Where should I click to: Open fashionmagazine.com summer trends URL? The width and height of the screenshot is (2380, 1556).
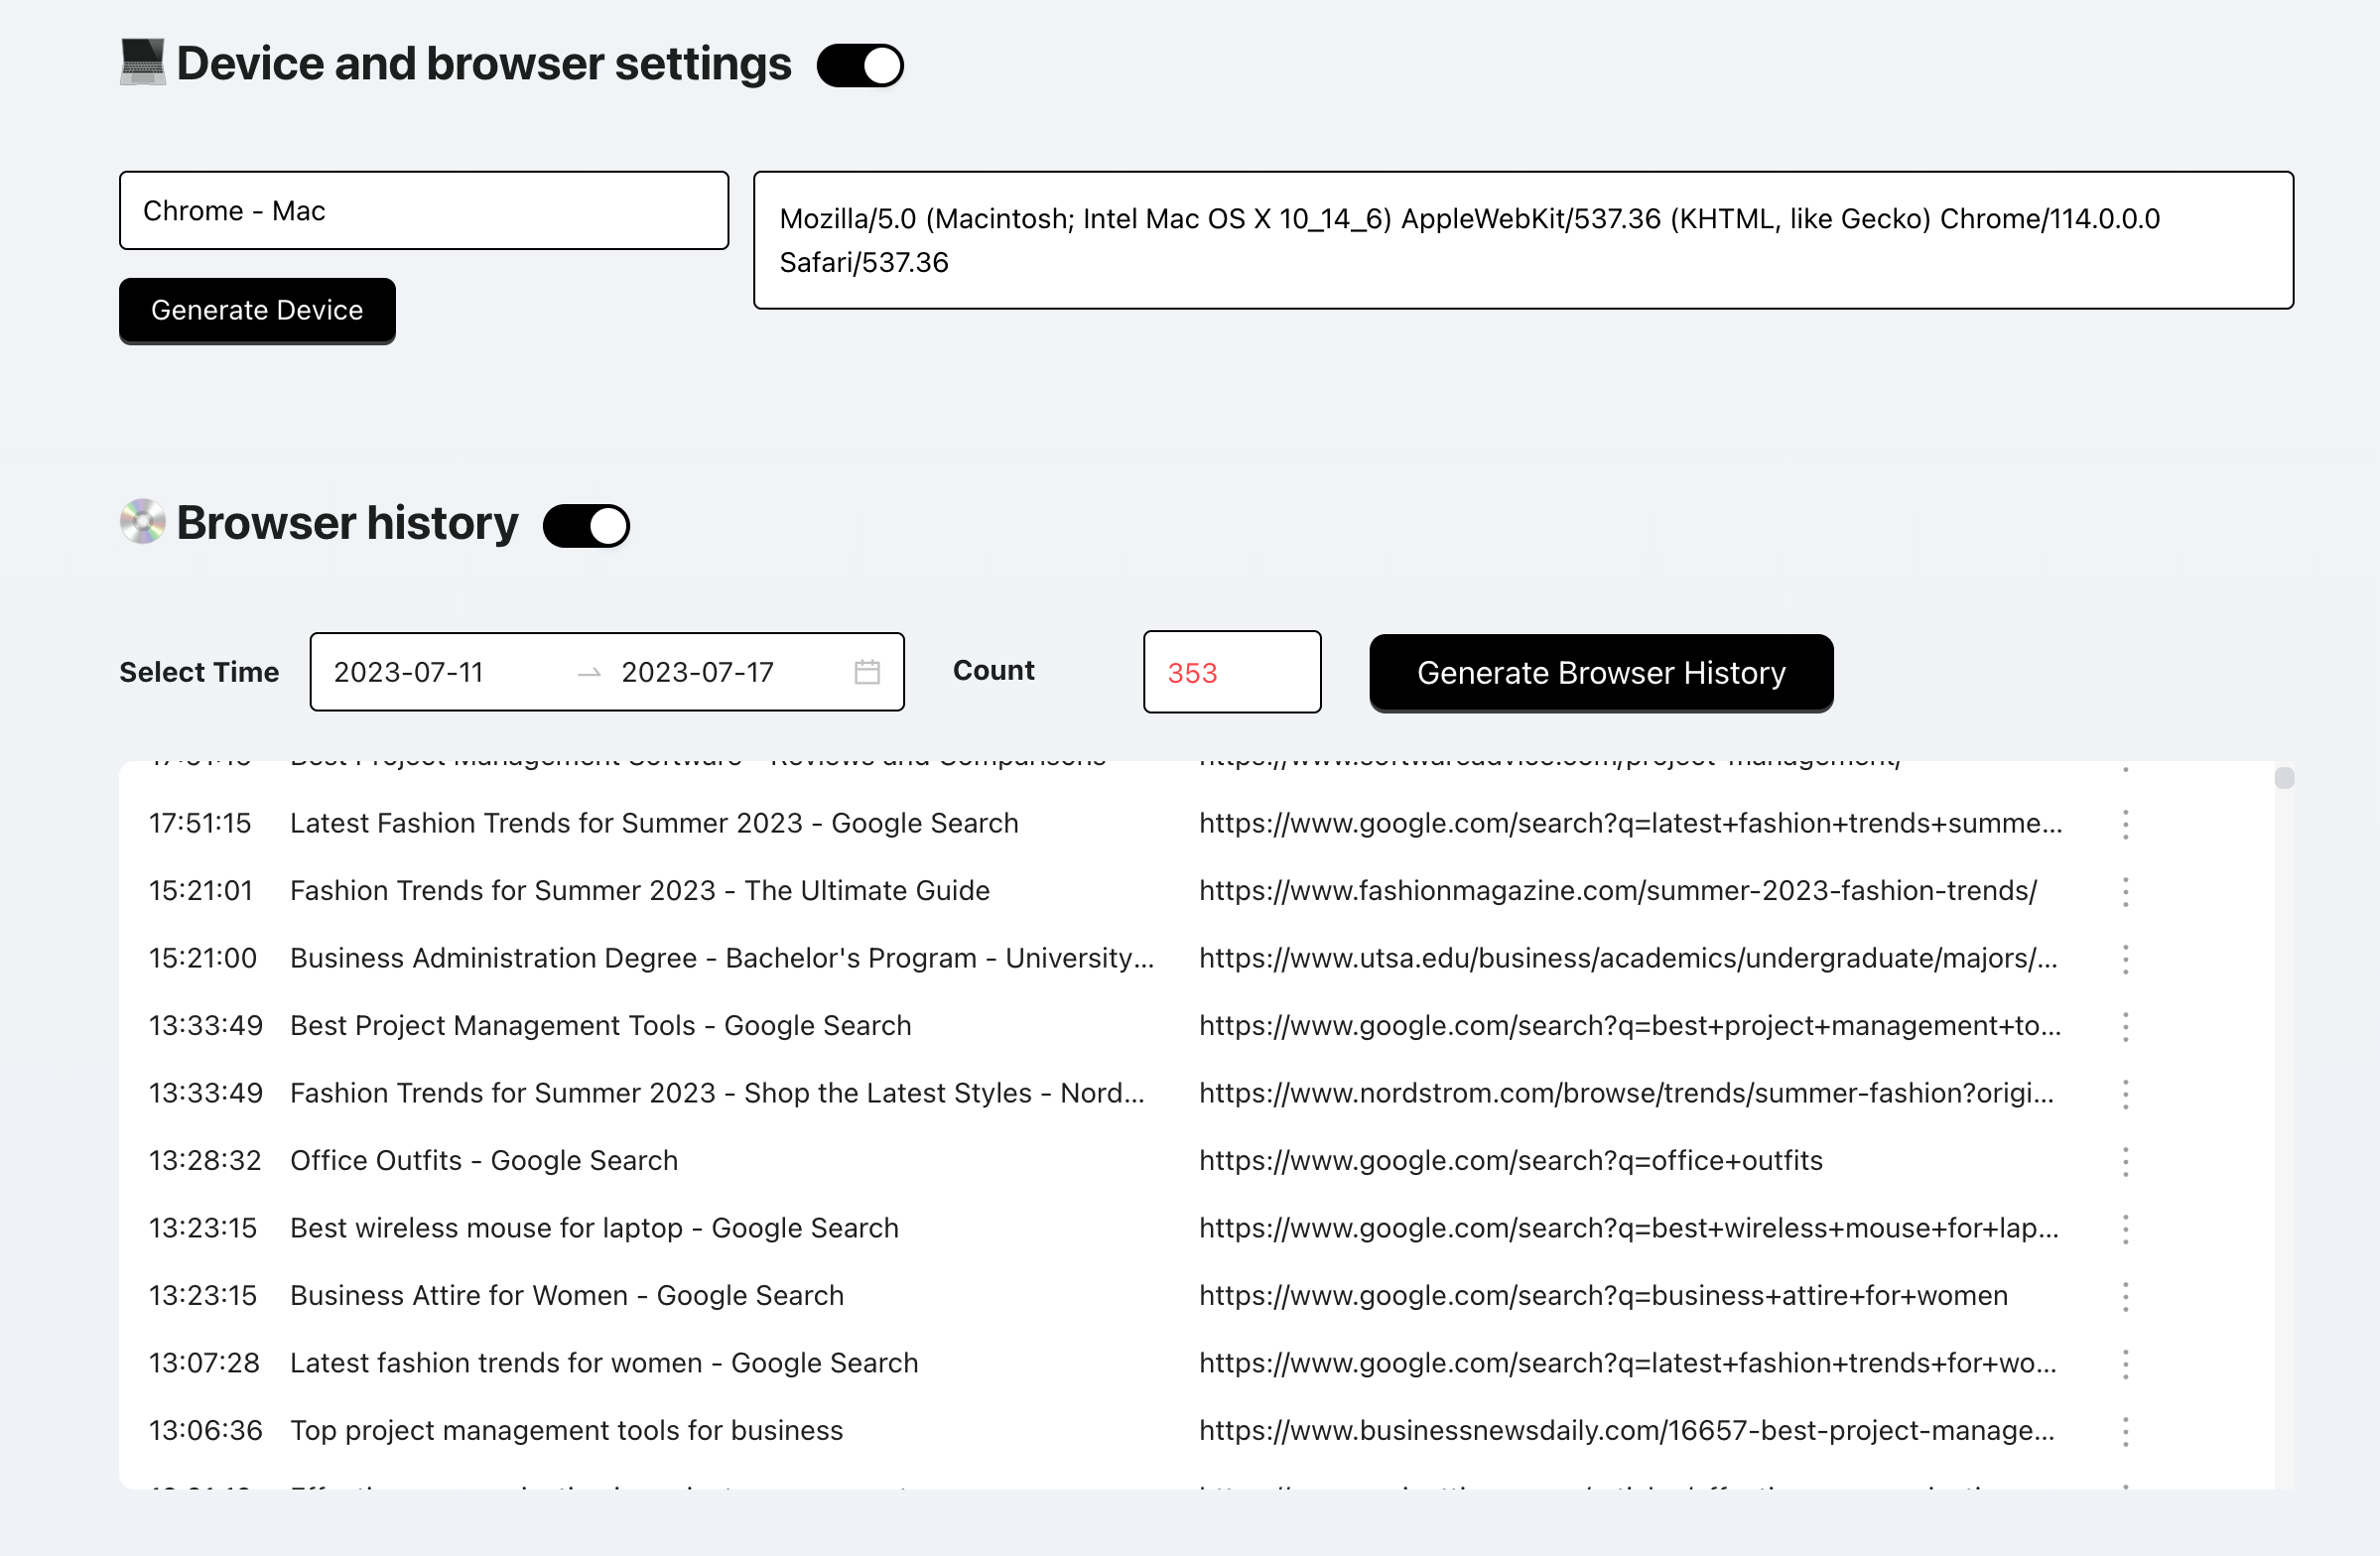pyautogui.click(x=1617, y=891)
